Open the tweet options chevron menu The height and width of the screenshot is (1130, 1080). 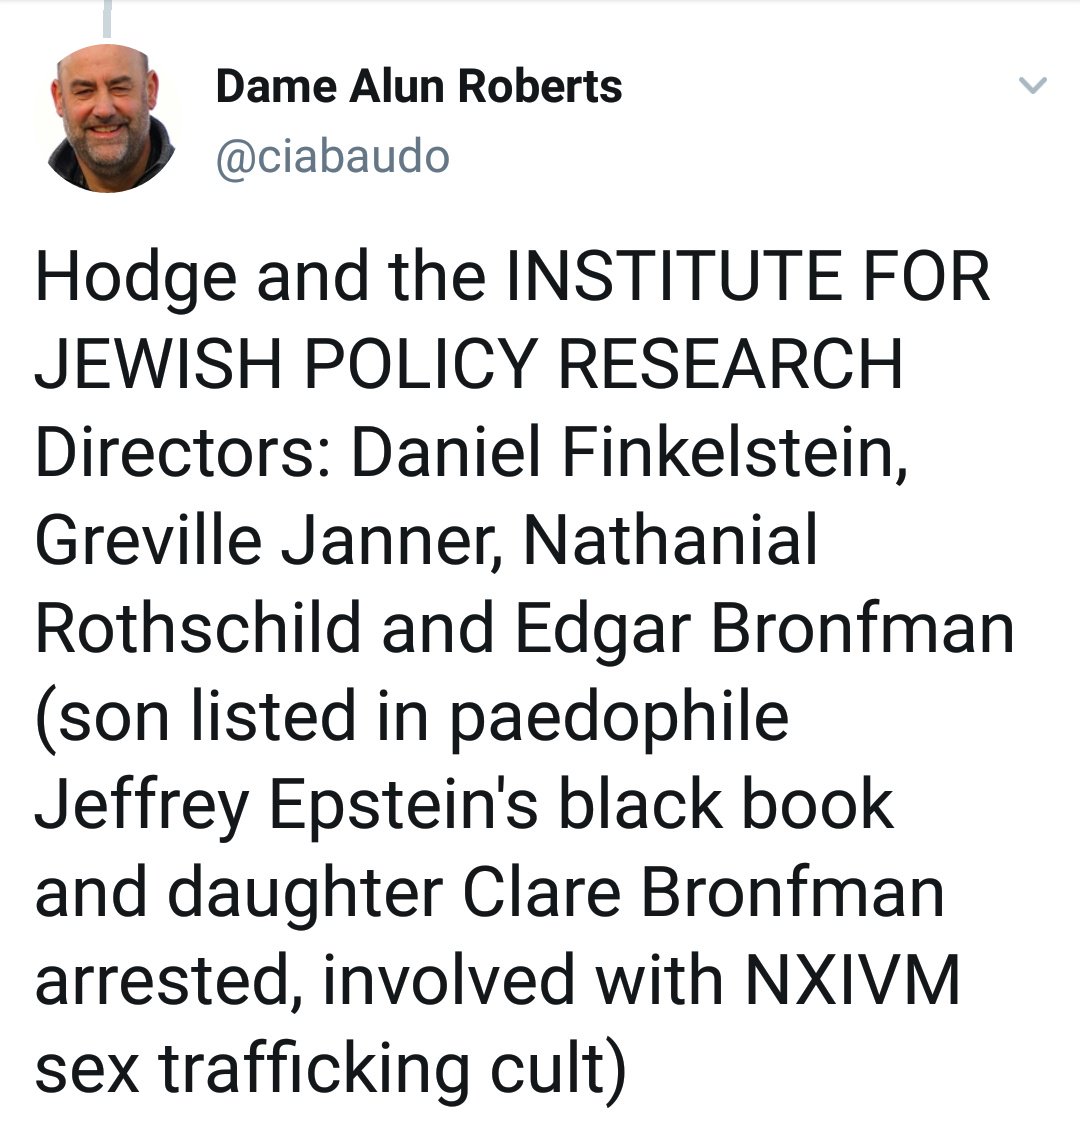[x=1031, y=87]
